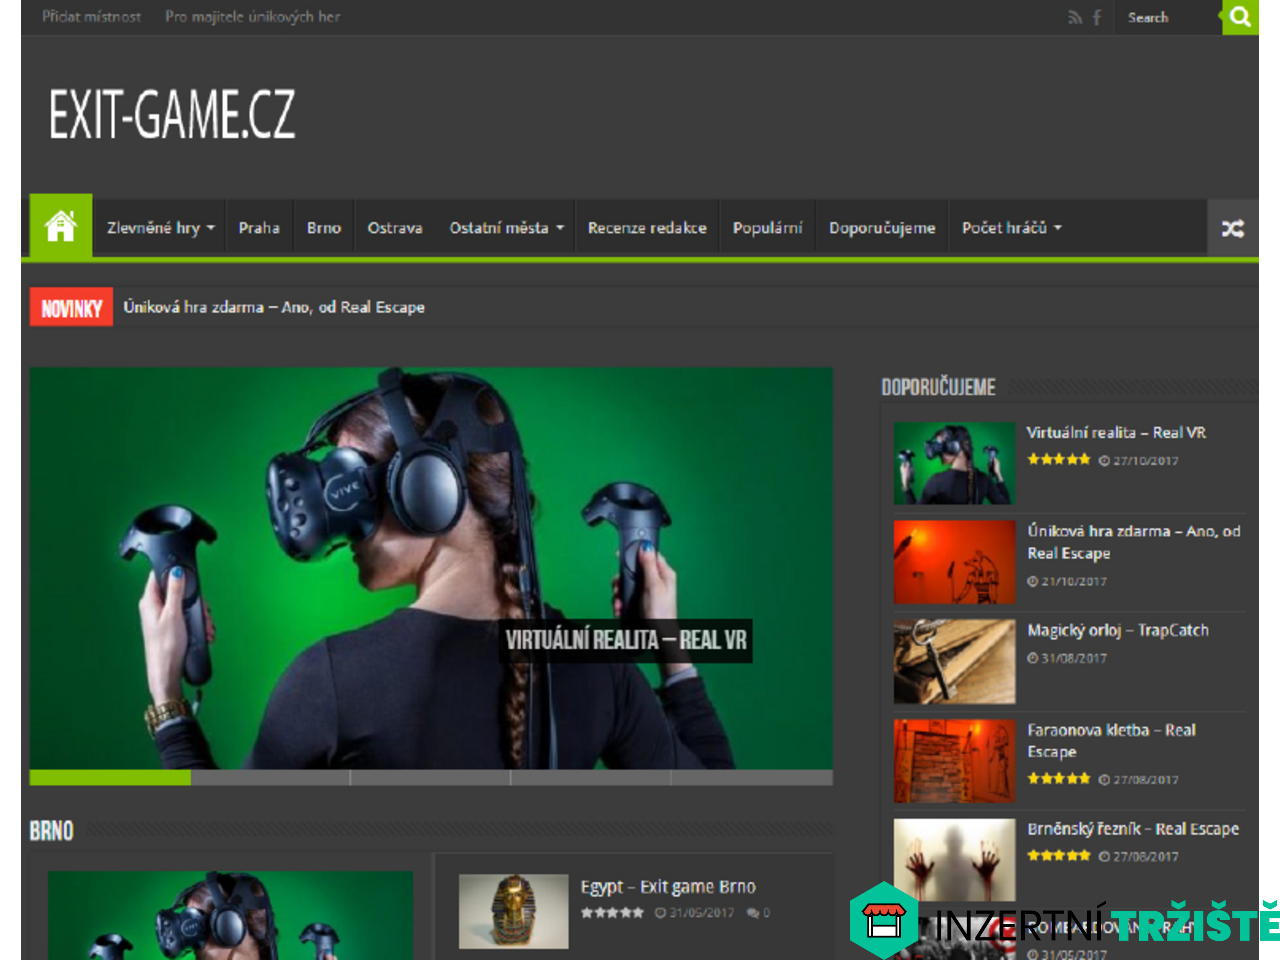The image size is (1280, 960).
Task: Open the Doporučujeme menu item
Action: coord(882,228)
